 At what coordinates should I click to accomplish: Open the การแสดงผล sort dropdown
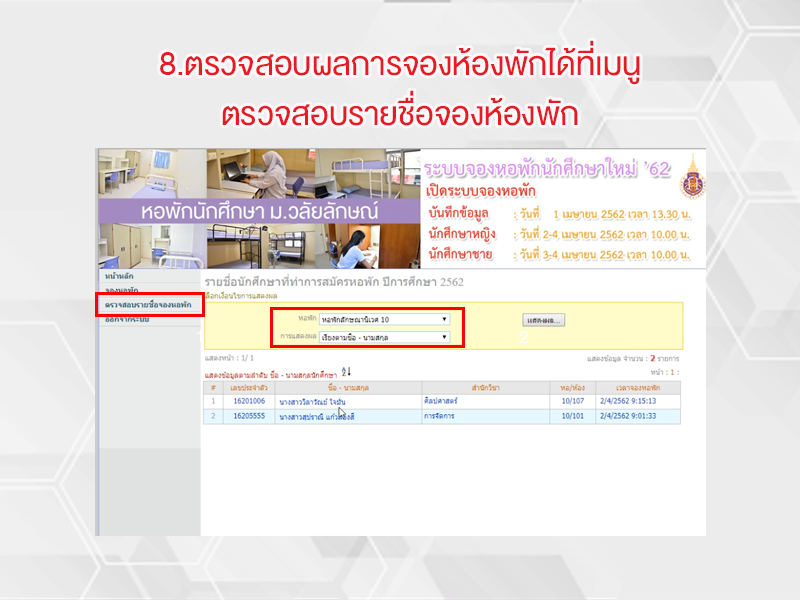(x=384, y=337)
